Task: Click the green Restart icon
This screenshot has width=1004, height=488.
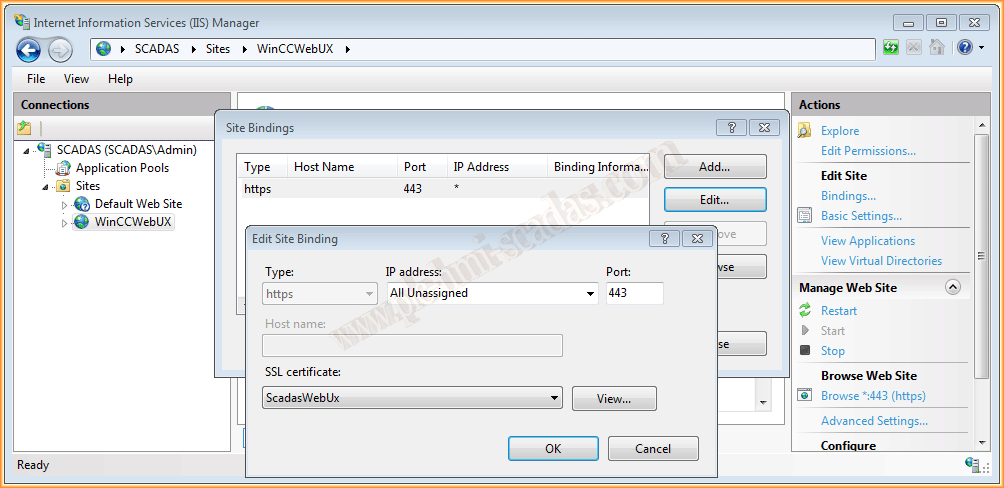Action: (x=804, y=311)
